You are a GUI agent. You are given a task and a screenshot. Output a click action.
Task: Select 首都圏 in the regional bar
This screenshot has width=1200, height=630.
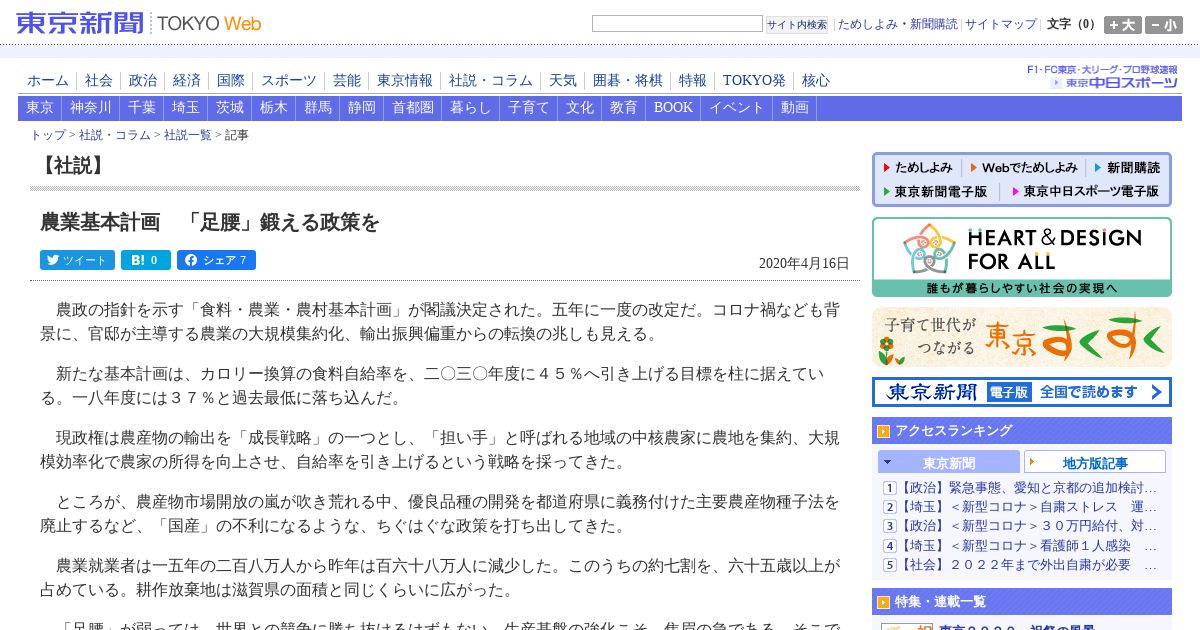413,108
